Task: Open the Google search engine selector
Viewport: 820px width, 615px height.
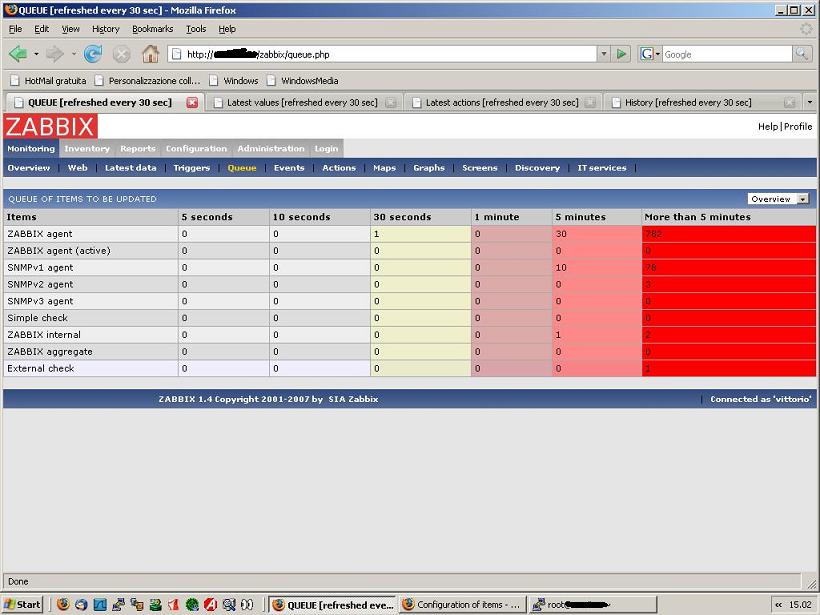Action: pos(650,54)
